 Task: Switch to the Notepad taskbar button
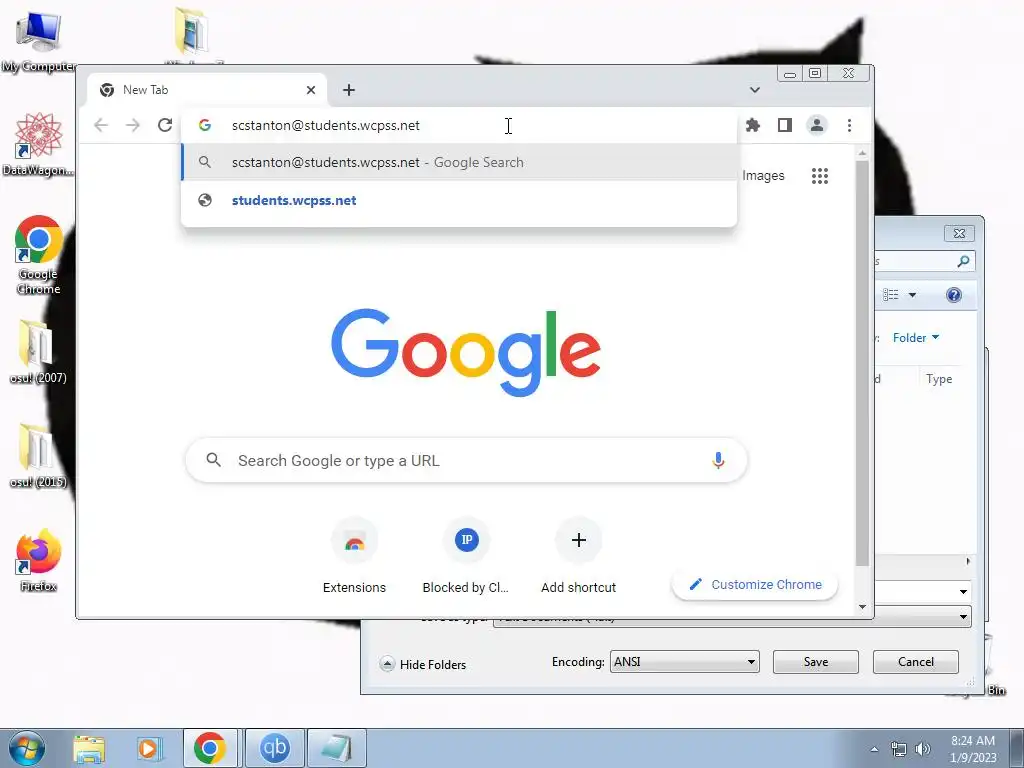[x=336, y=748]
